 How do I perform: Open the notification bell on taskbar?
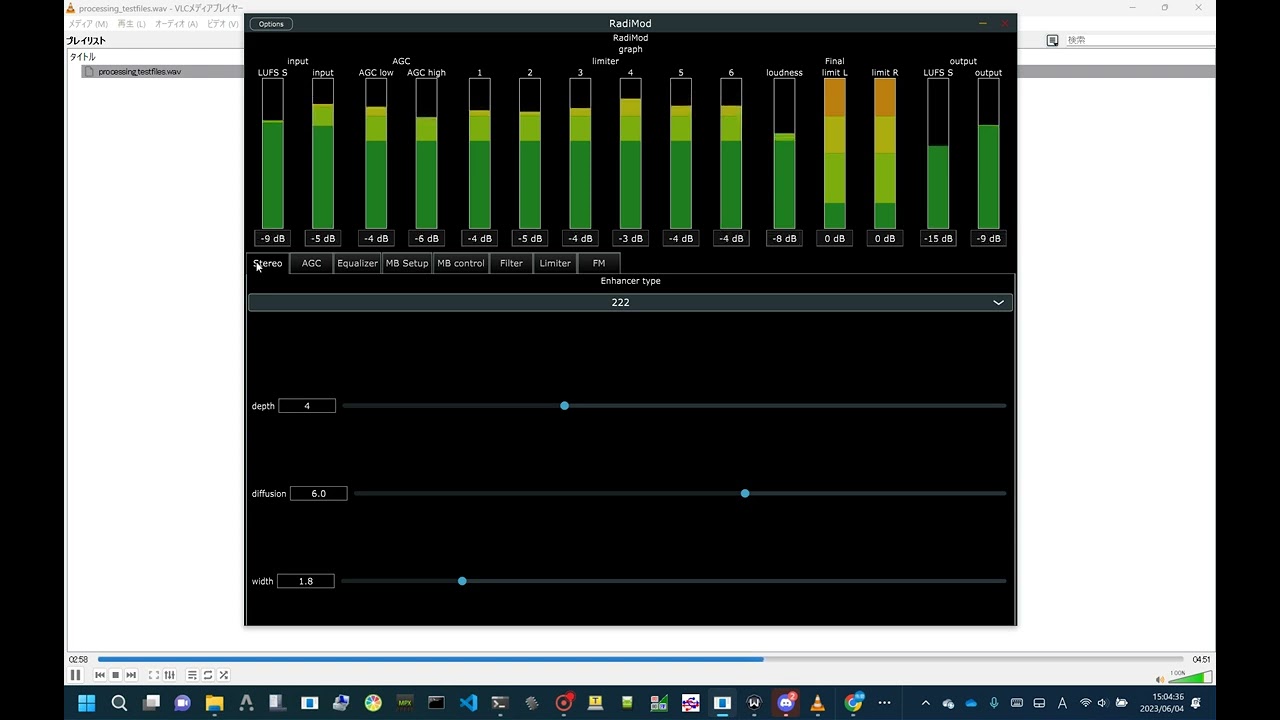[1196, 703]
